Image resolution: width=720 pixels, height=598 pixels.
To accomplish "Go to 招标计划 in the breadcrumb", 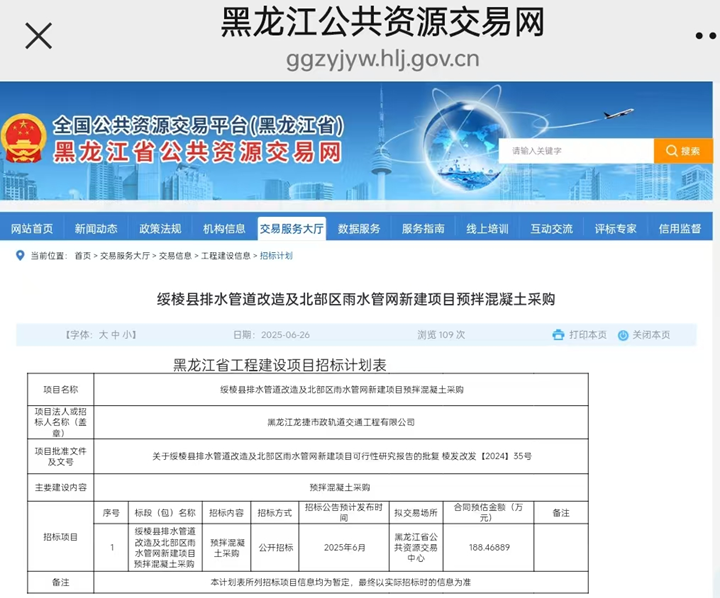I will (276, 256).
